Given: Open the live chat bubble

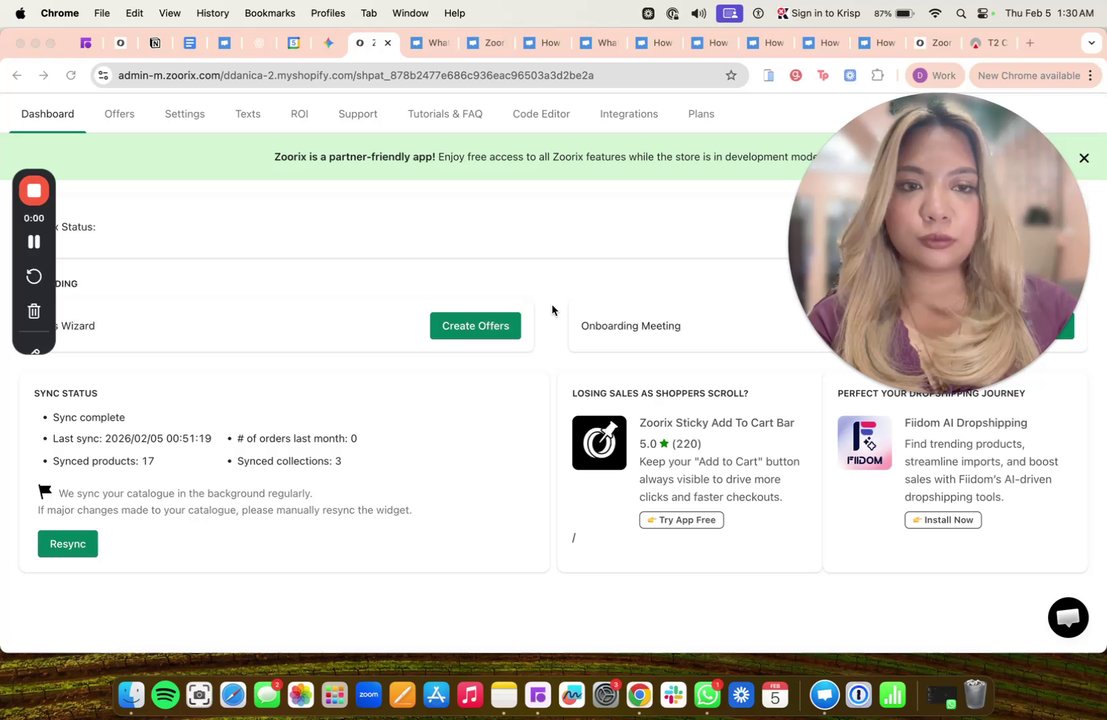Looking at the screenshot, I should click(x=1068, y=618).
